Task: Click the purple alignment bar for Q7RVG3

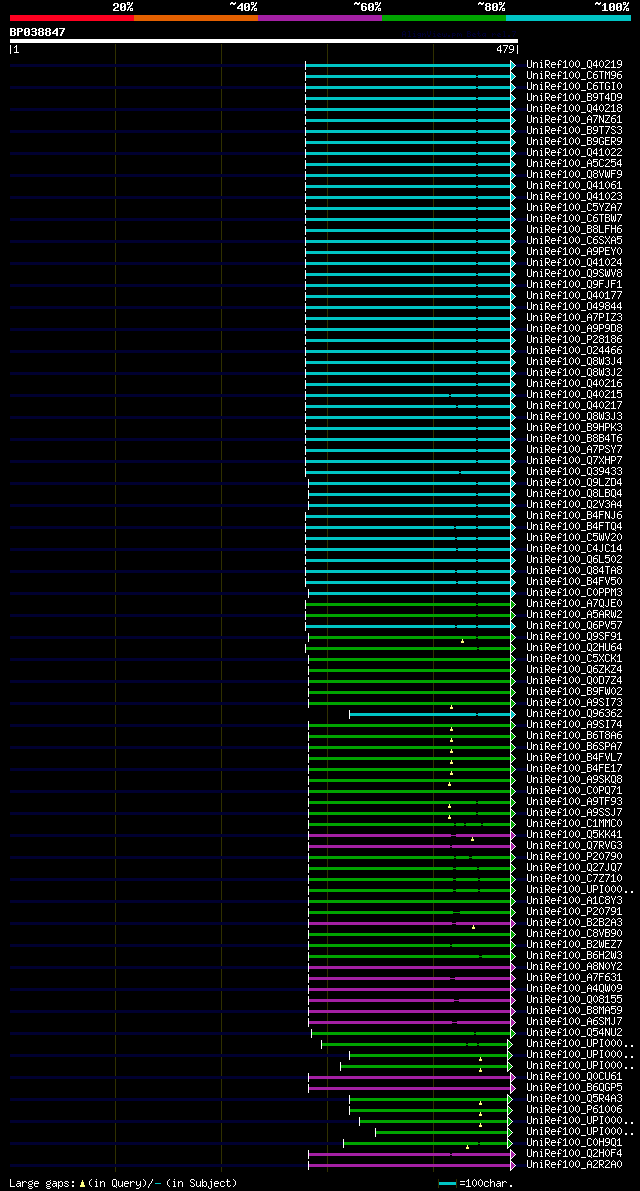Action: 411,846
